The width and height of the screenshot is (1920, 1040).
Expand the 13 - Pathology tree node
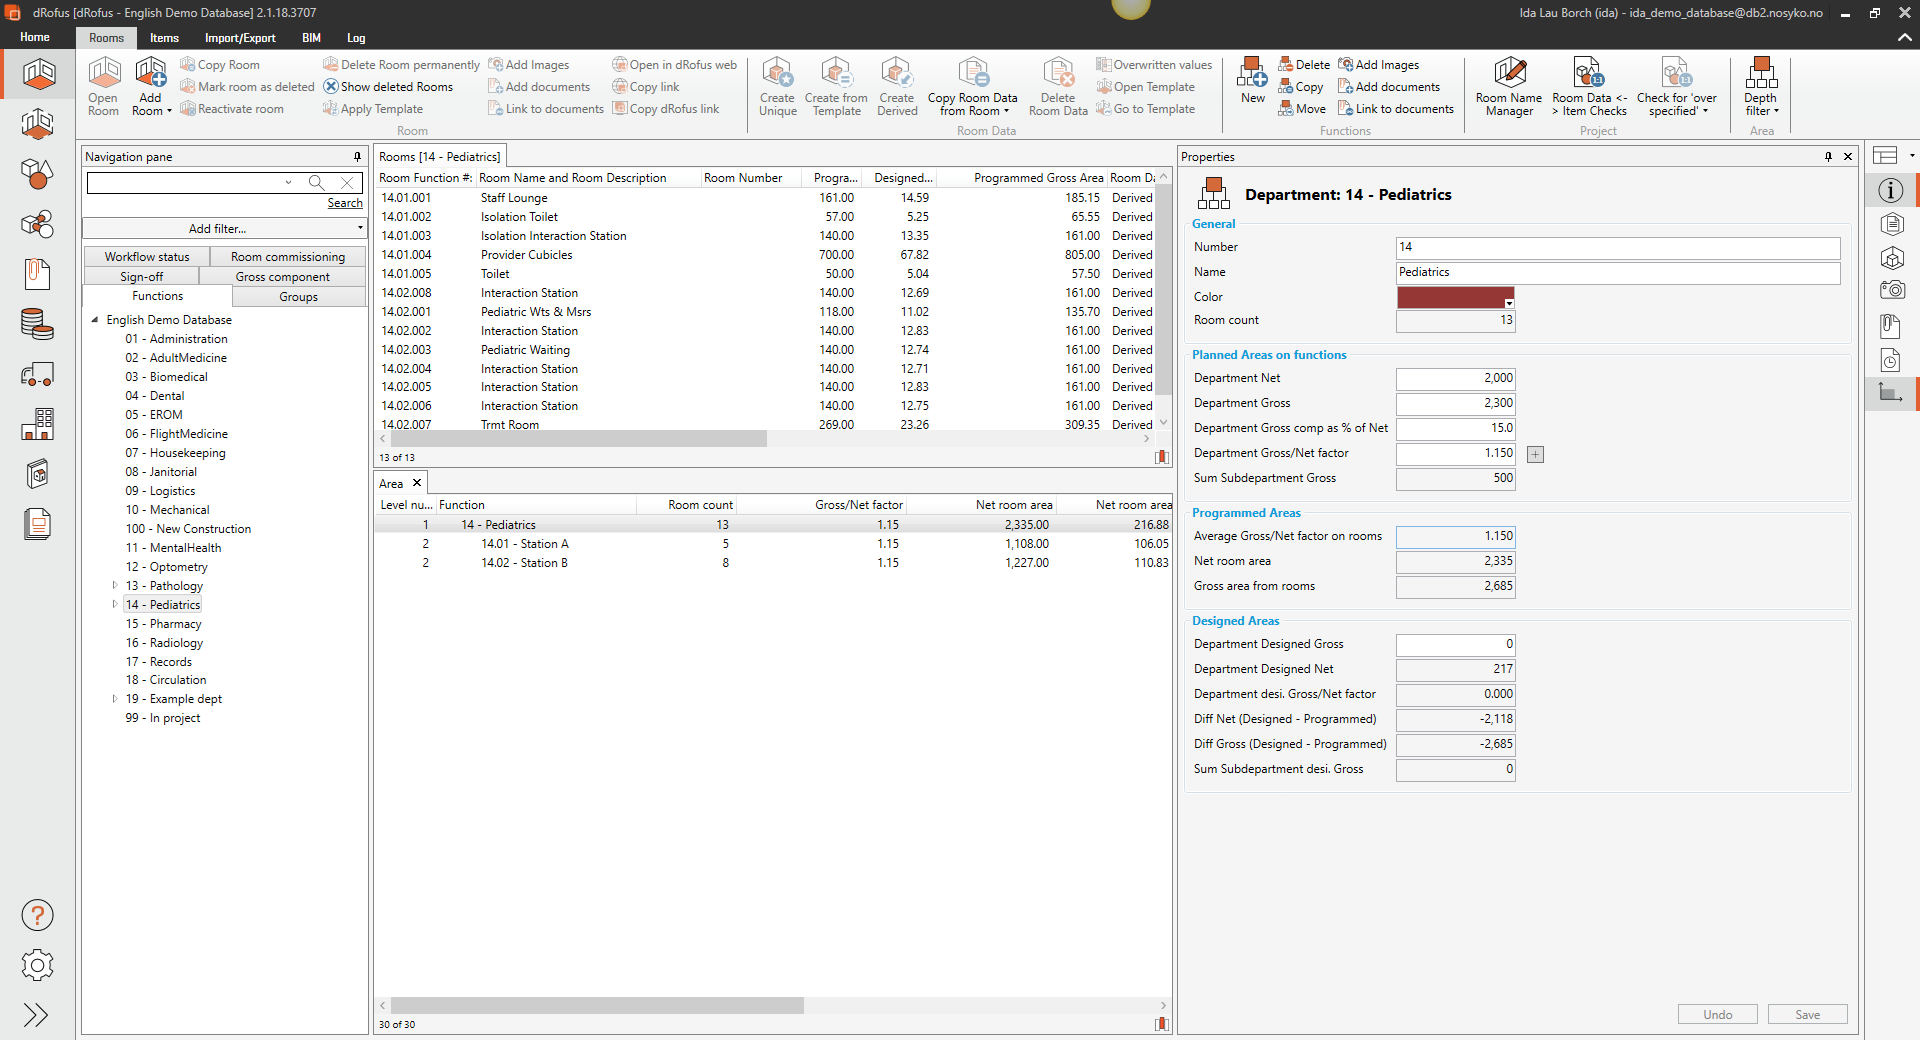click(115, 586)
